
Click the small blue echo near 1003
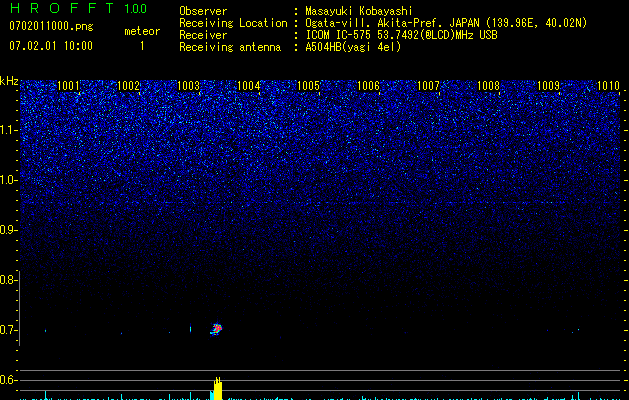(190, 328)
